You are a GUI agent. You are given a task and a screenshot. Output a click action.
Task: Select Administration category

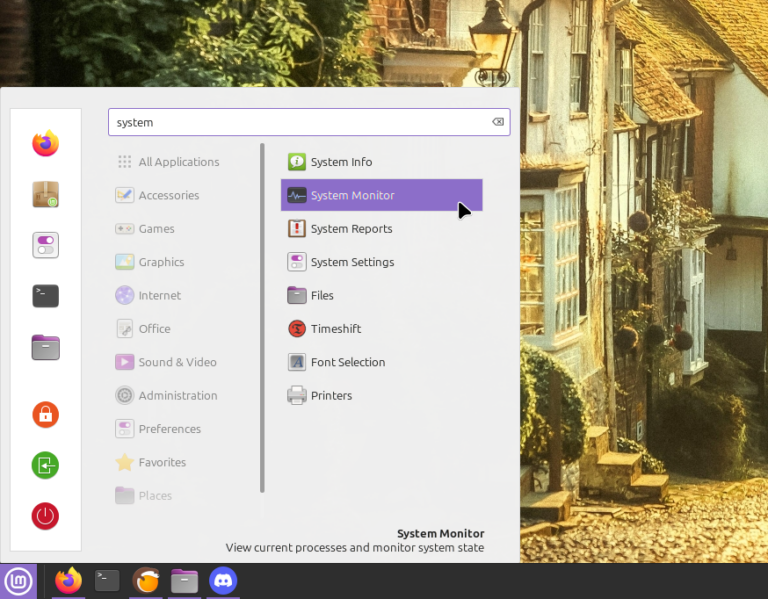click(x=167, y=395)
